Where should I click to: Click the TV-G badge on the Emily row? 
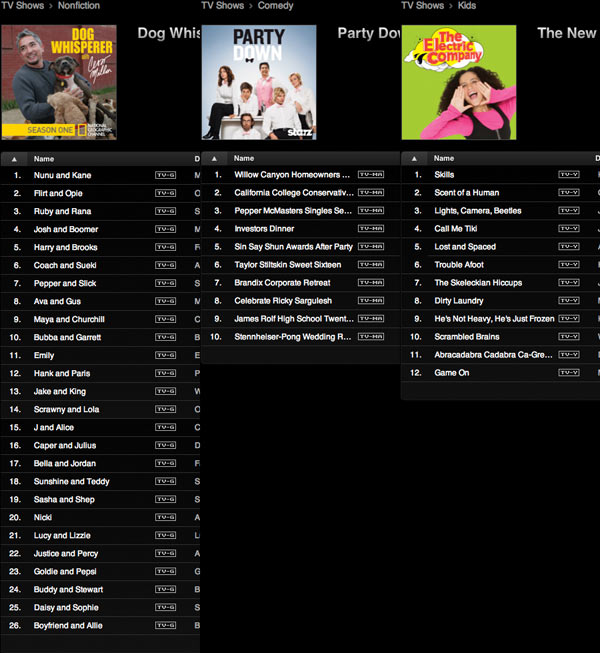[165, 355]
